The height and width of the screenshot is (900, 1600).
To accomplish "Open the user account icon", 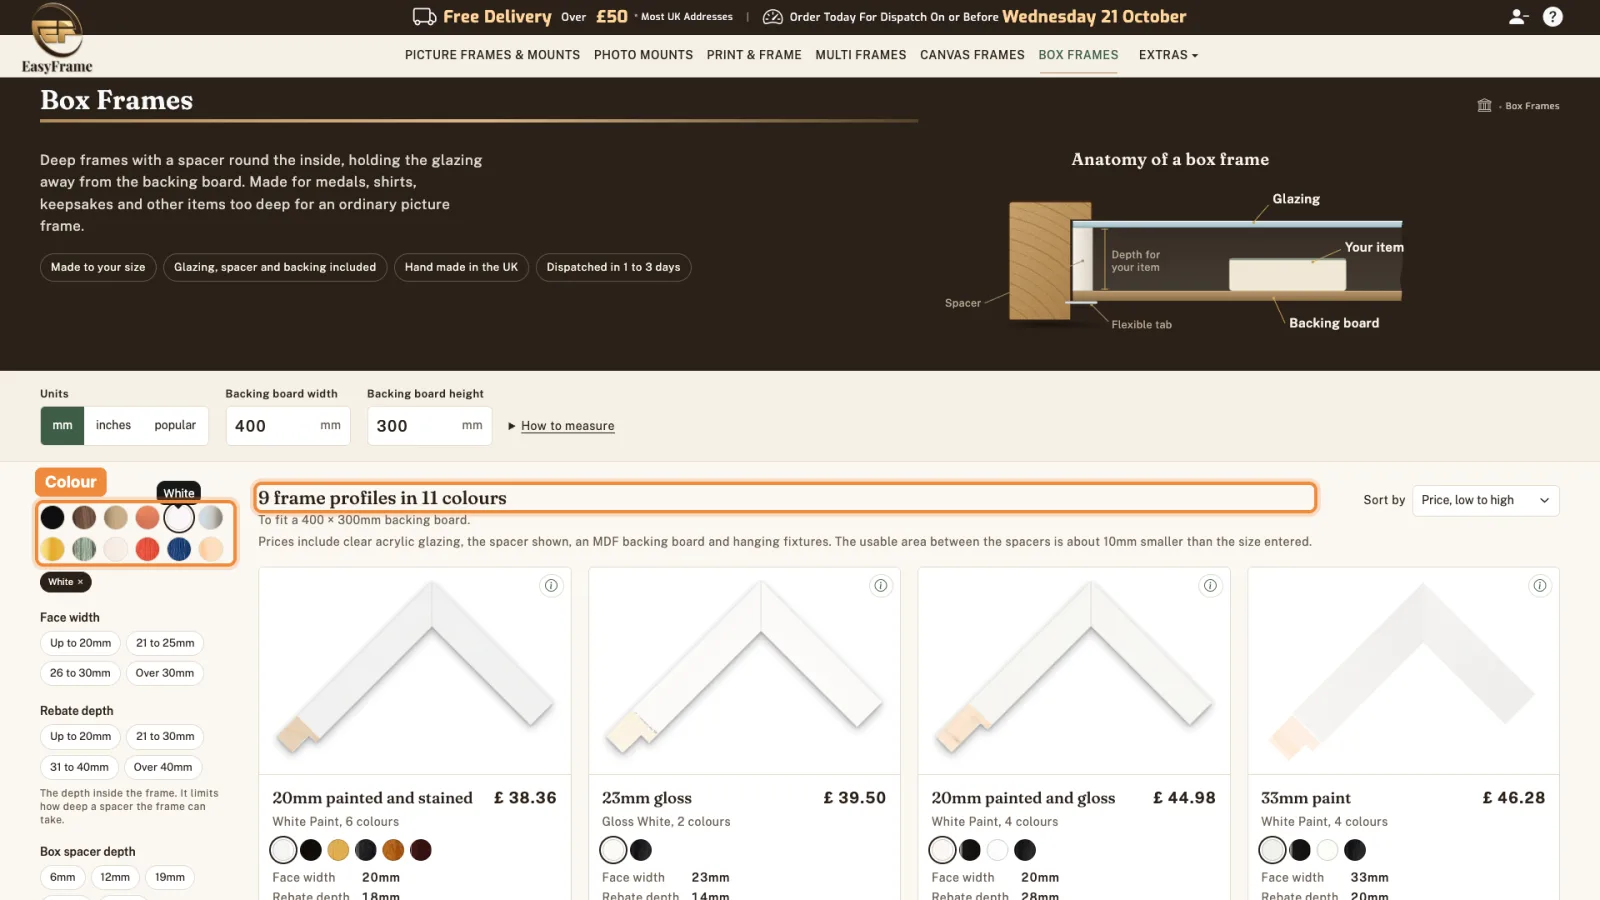I will (x=1518, y=16).
